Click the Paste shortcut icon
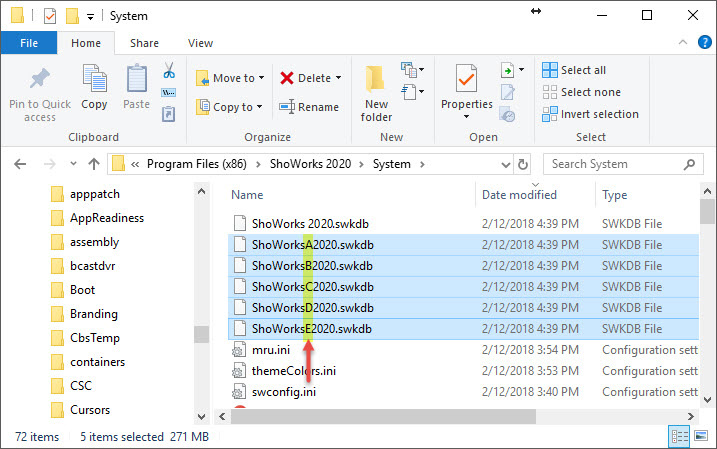717x449 pixels. pos(168,114)
